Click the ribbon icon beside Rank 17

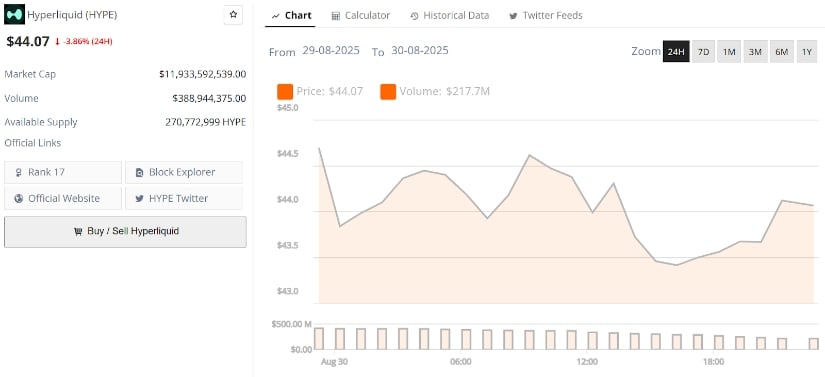tap(18, 172)
